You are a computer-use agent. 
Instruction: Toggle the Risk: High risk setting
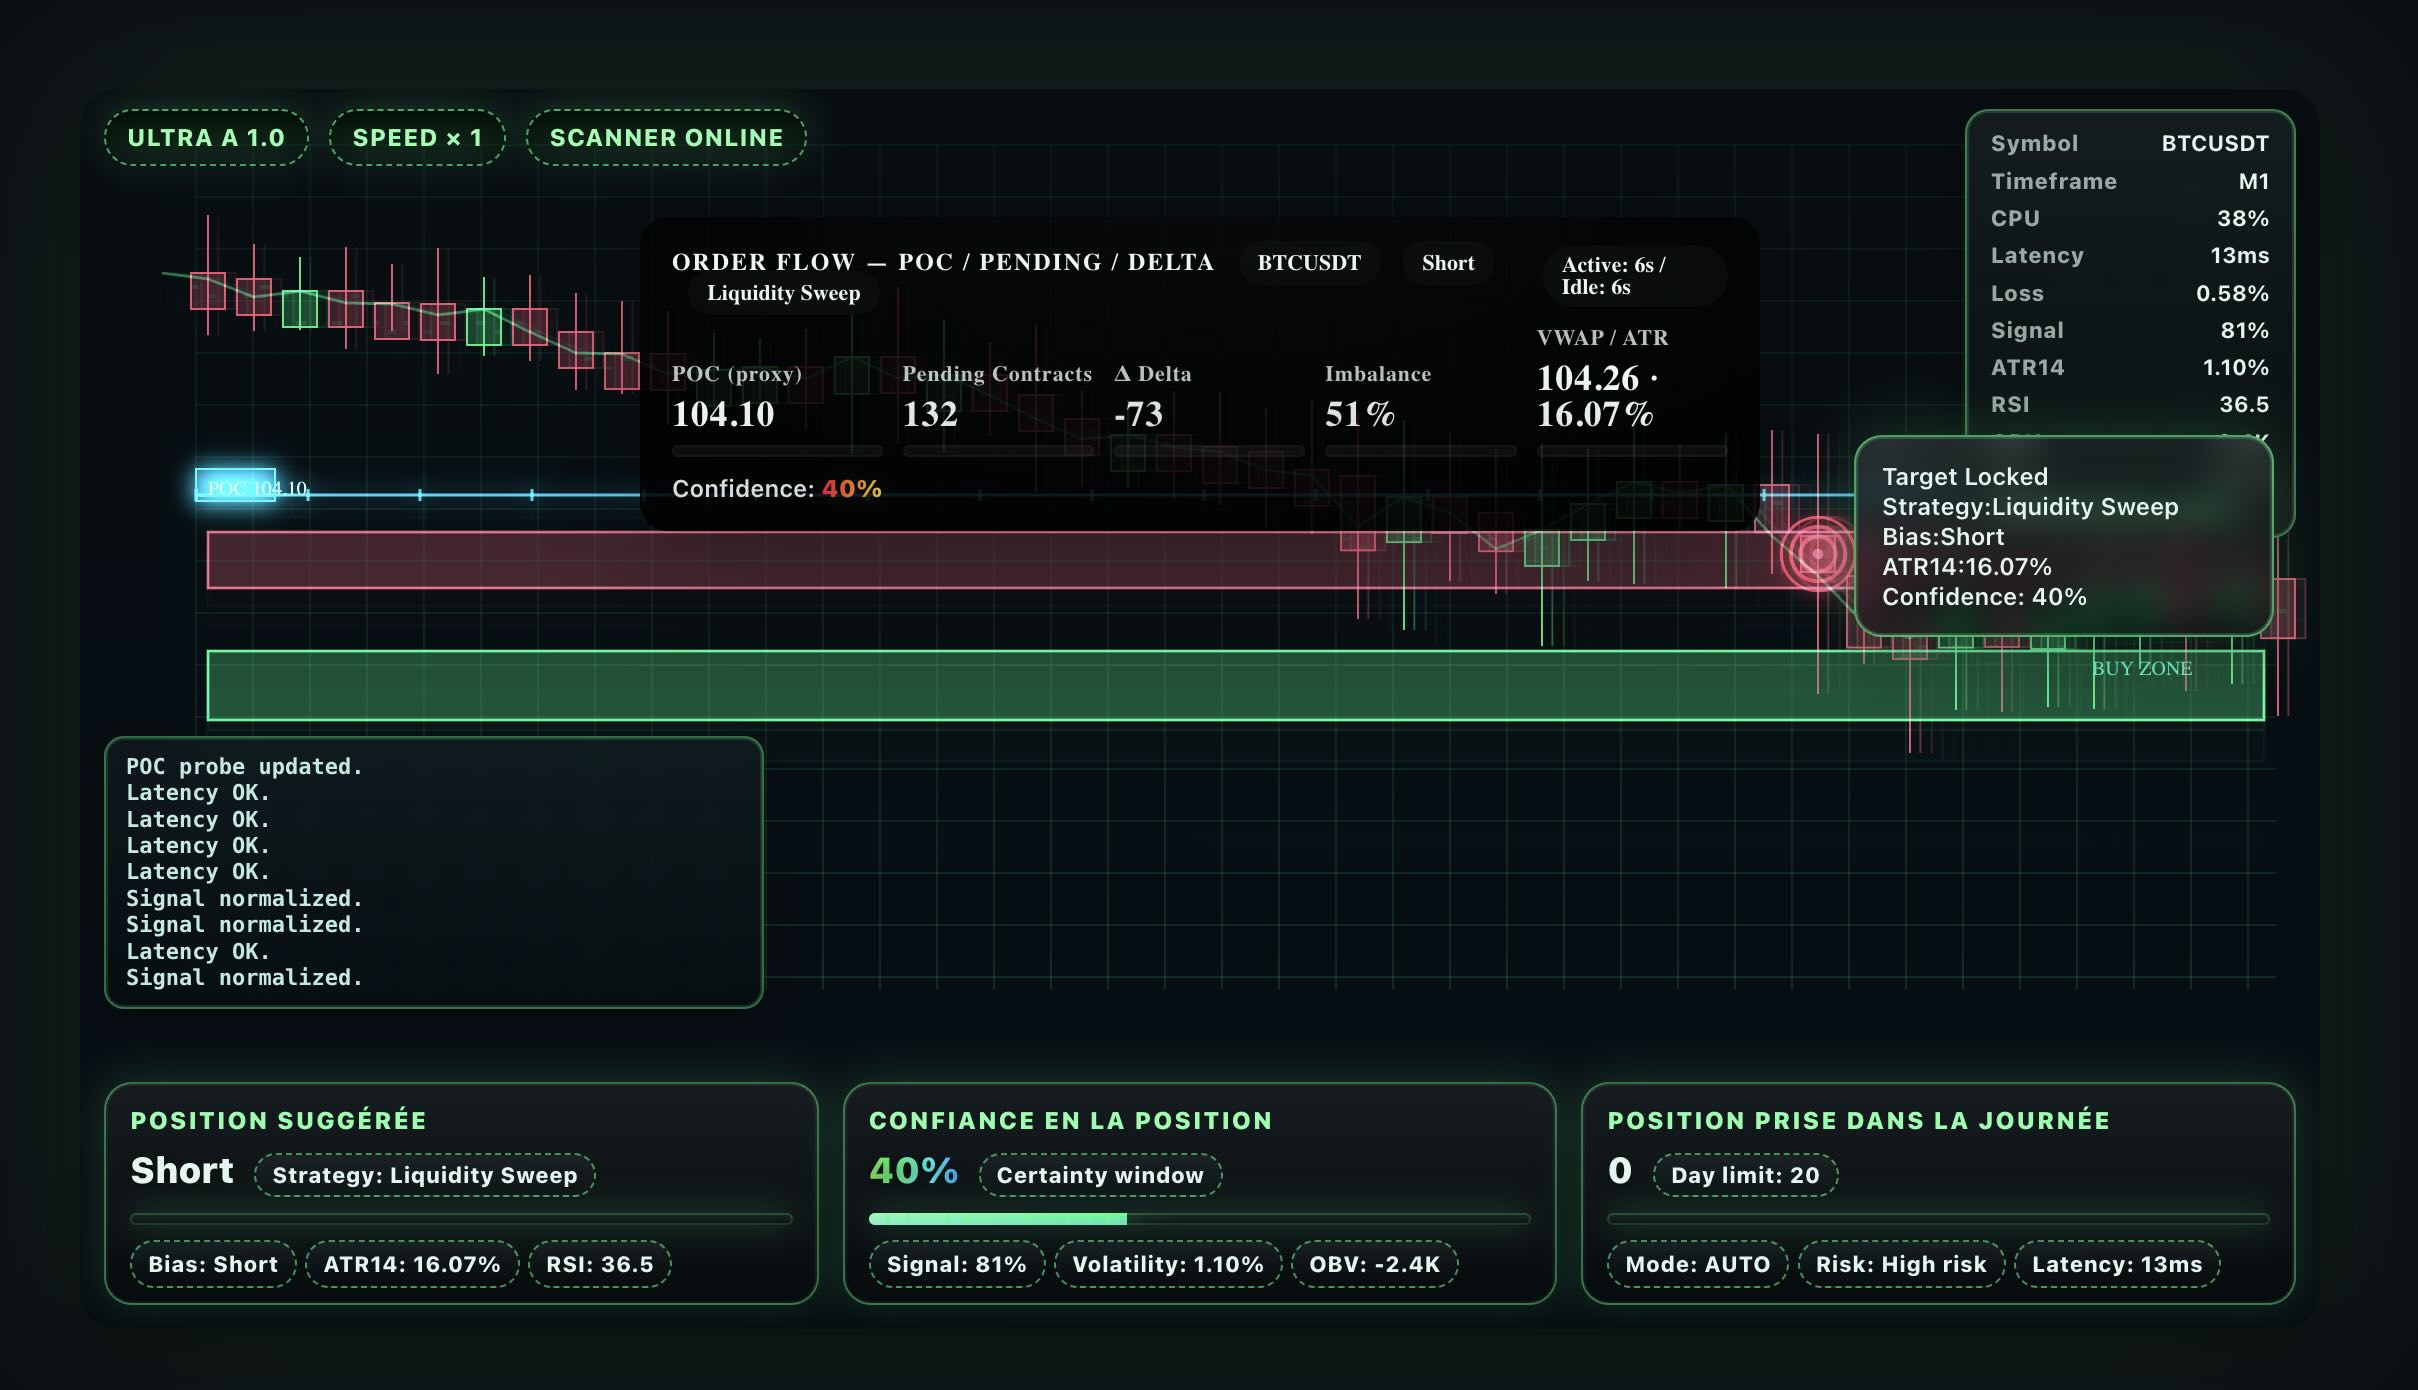tap(1901, 1263)
